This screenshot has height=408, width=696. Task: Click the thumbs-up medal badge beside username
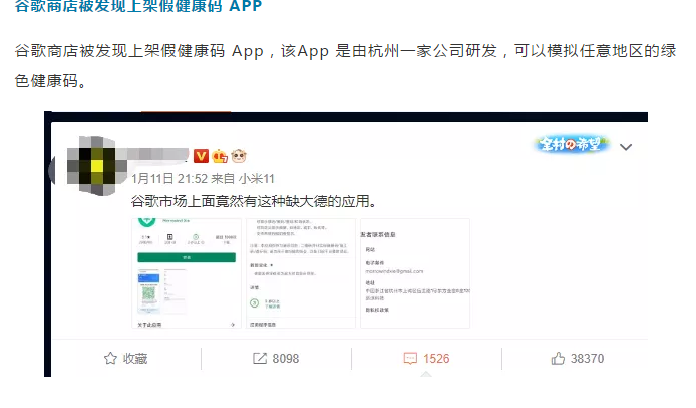(220, 156)
